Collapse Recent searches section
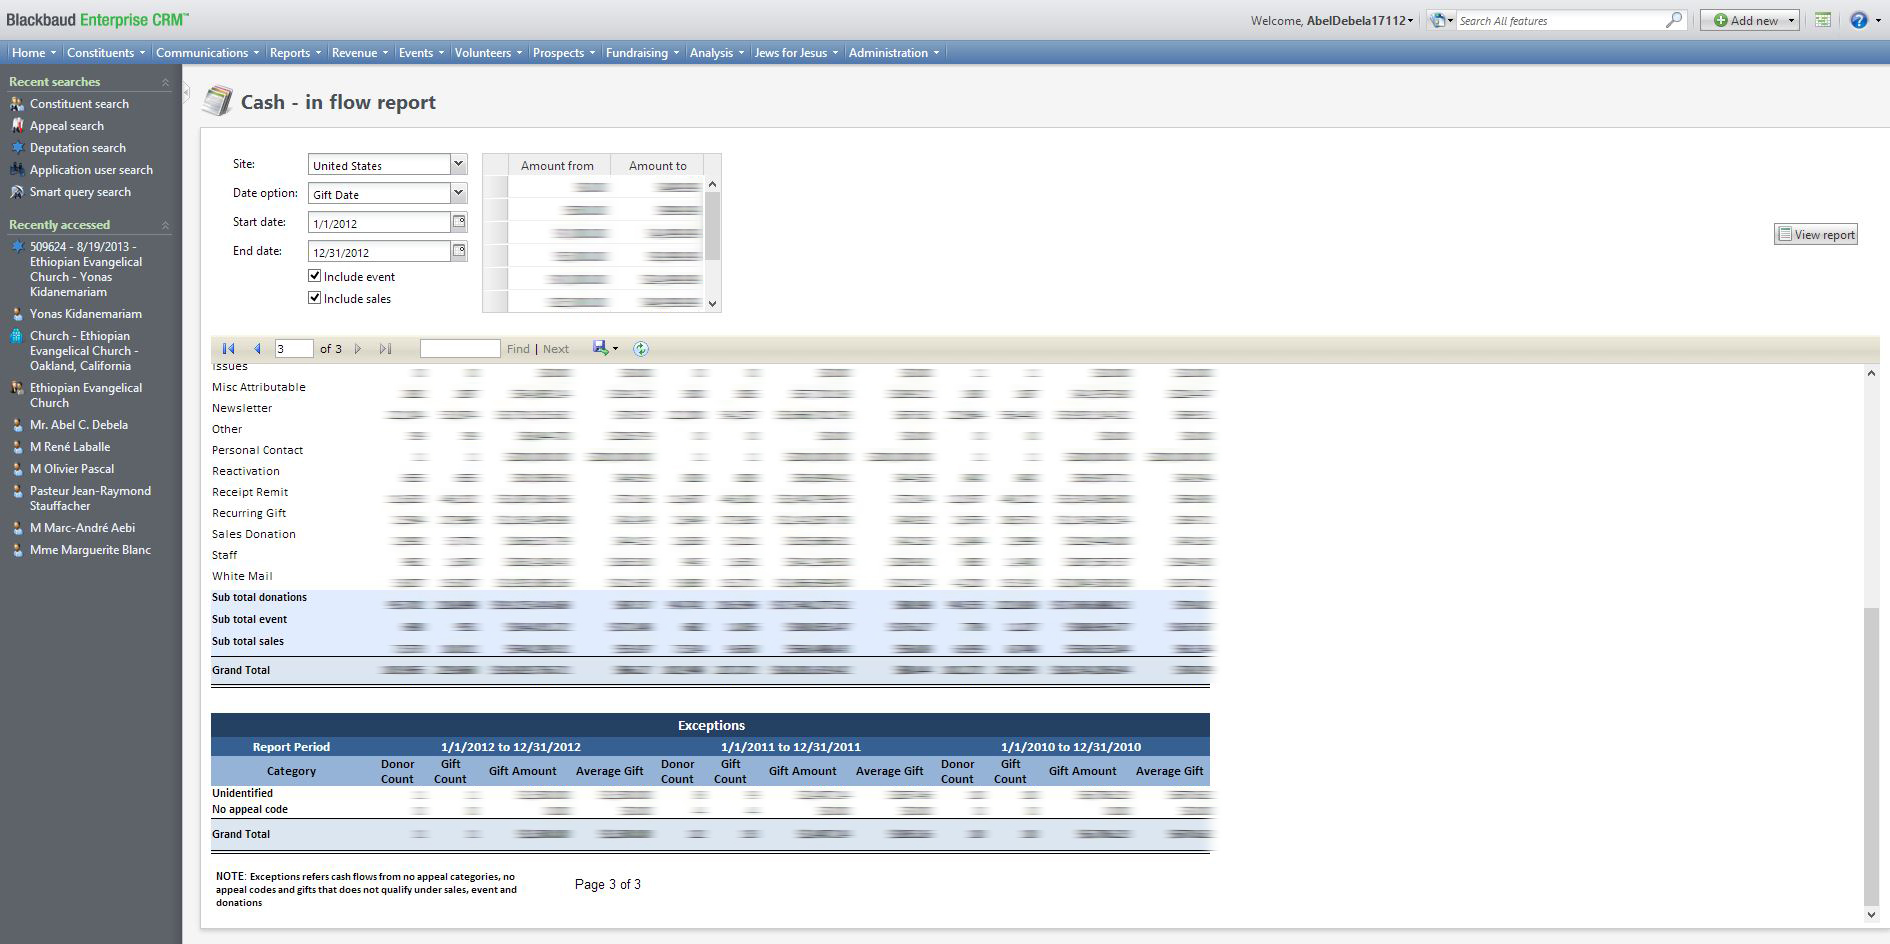 (165, 82)
